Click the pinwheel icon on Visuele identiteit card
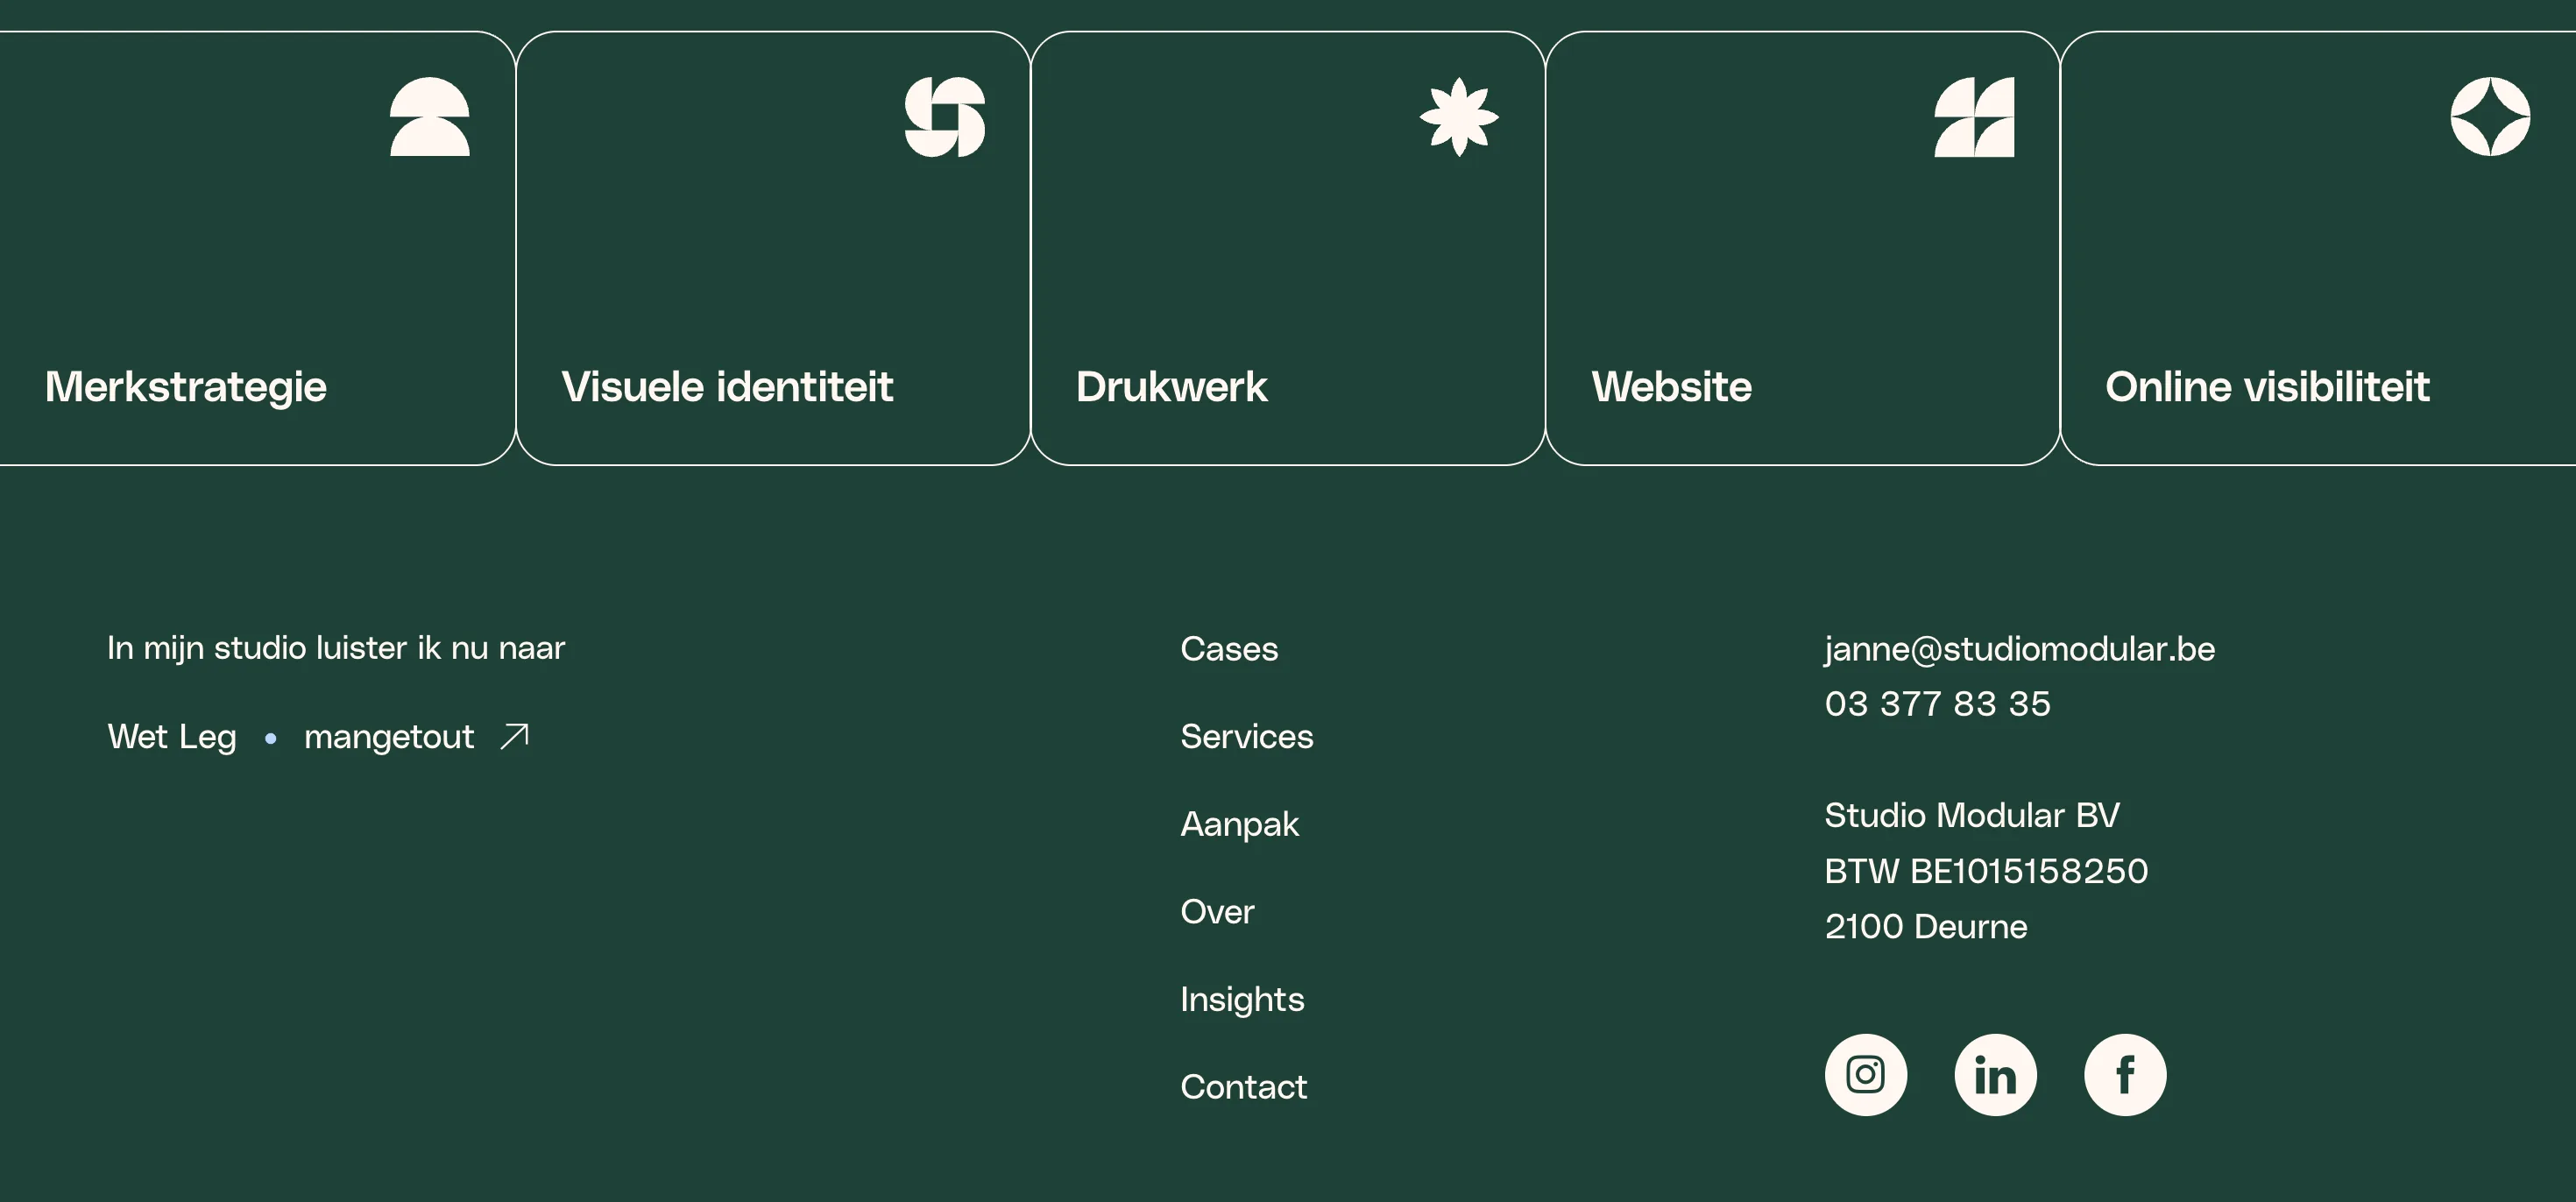Viewport: 2576px width, 1202px height. point(945,117)
